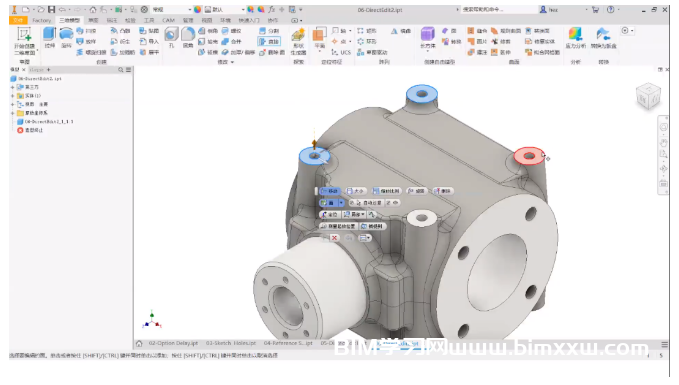Click Locate (定位) in mini-toolbar
This screenshot has width=679, height=385.
pos(330,214)
